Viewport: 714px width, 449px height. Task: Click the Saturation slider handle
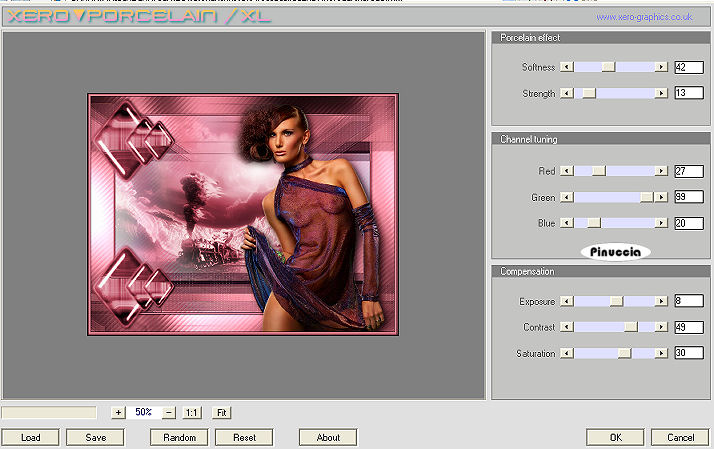point(624,353)
